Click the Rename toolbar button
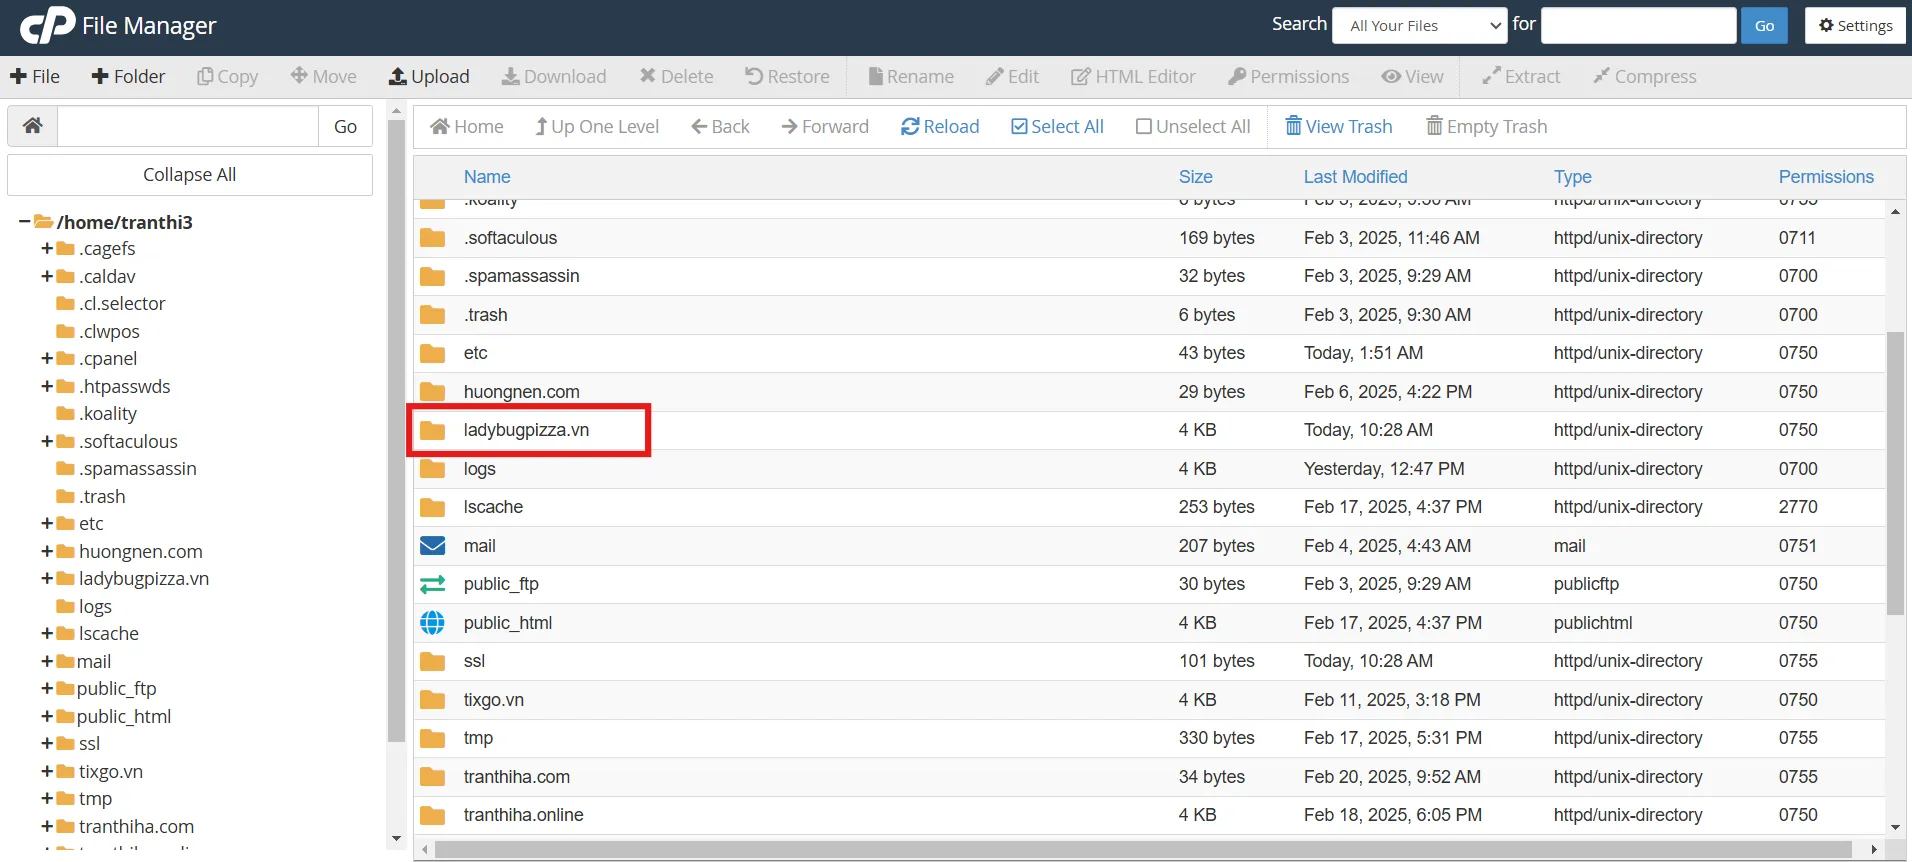This screenshot has width=1912, height=862. click(911, 76)
